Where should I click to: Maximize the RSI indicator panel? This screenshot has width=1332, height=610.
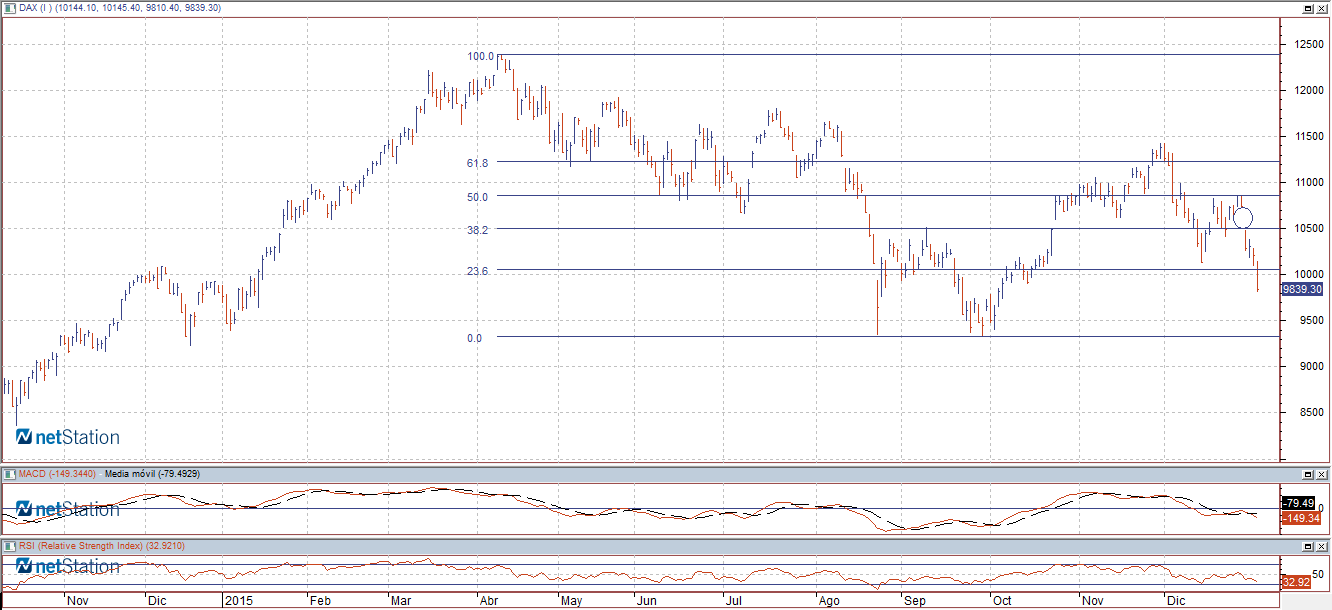(1307, 547)
